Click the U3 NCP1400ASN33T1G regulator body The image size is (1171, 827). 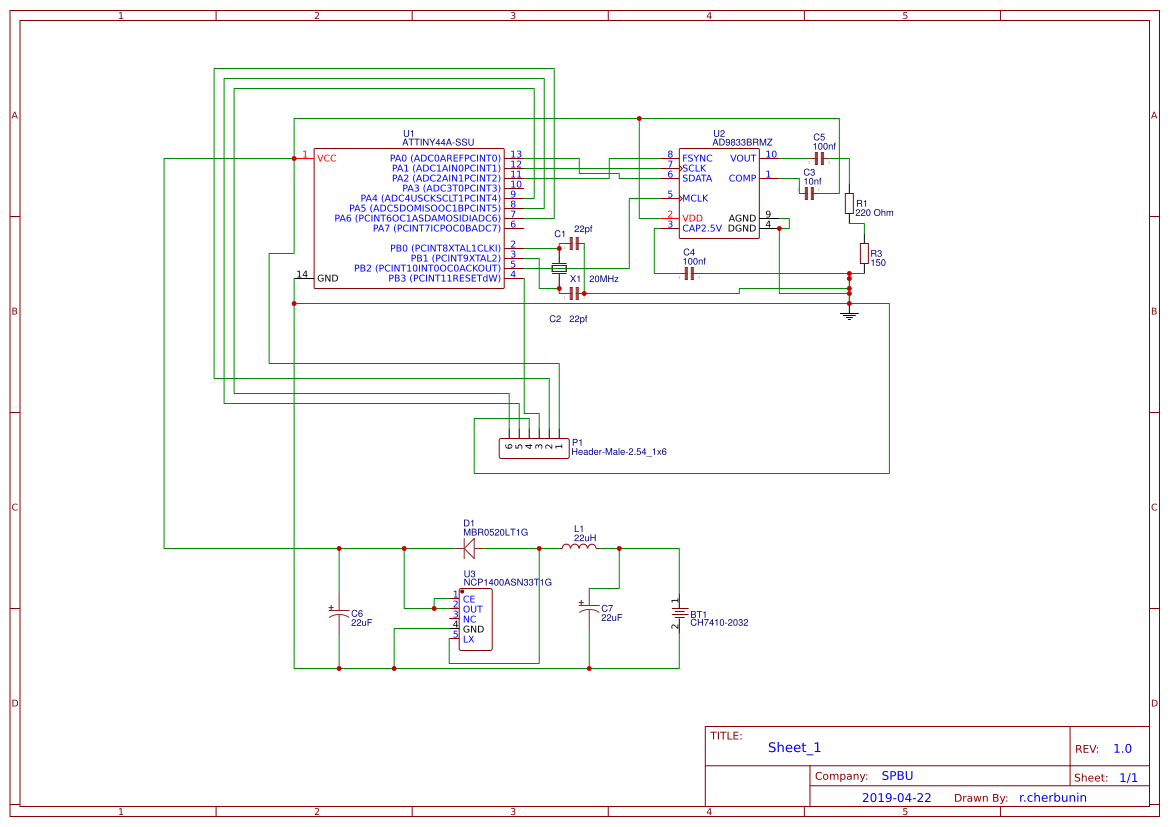click(x=476, y=619)
